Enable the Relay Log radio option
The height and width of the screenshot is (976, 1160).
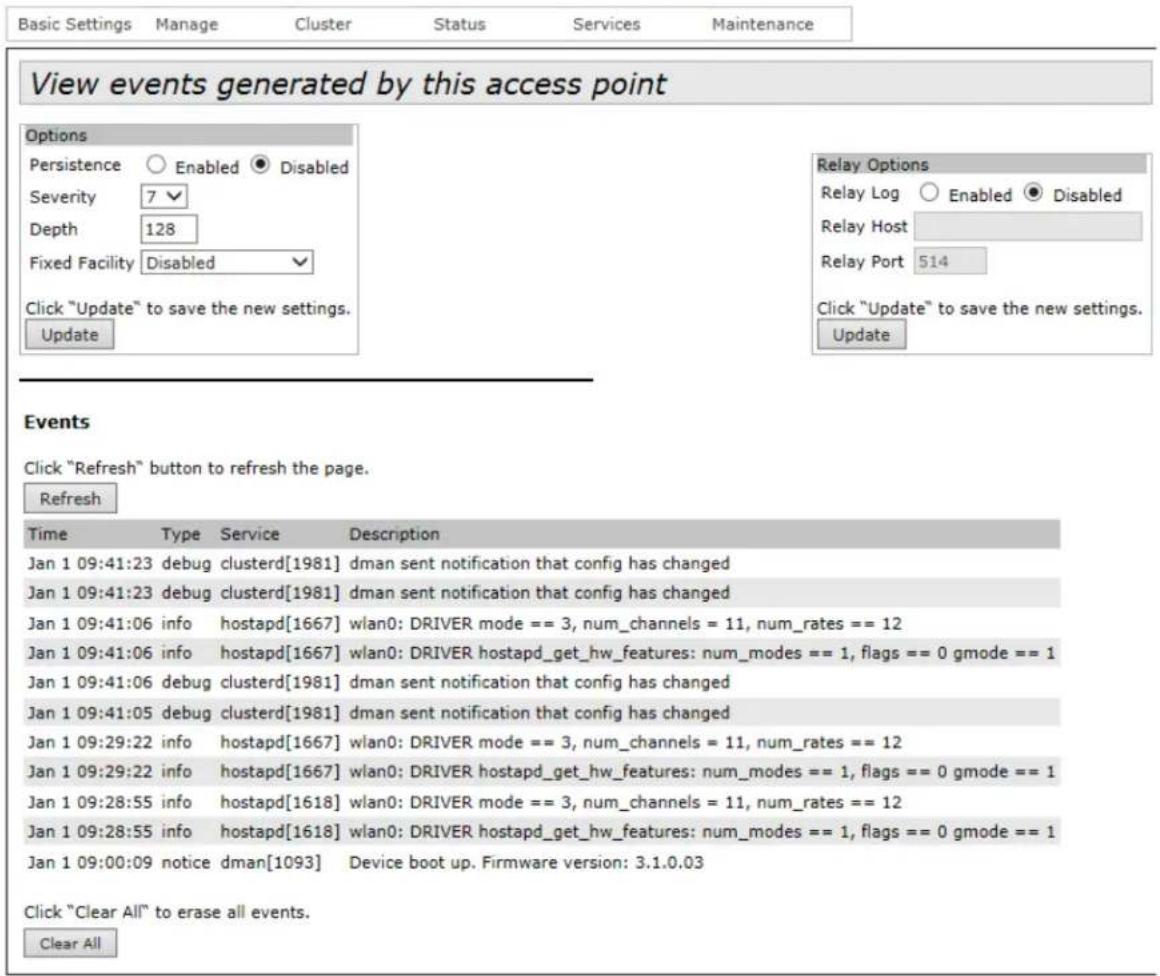coord(929,192)
